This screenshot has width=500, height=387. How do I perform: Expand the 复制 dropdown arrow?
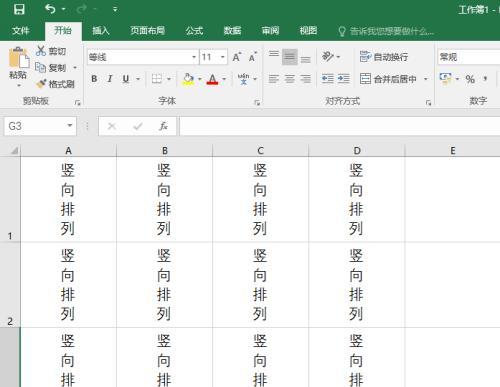pos(75,68)
